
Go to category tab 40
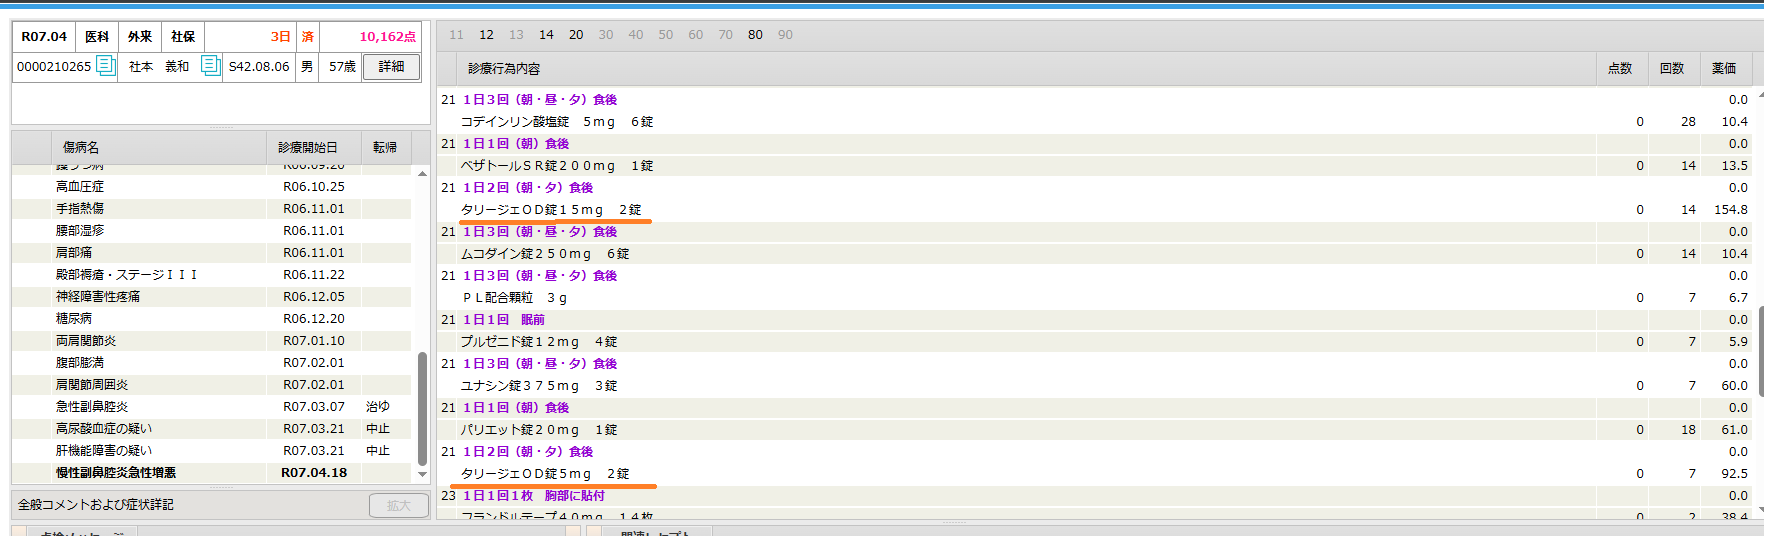[636, 35]
